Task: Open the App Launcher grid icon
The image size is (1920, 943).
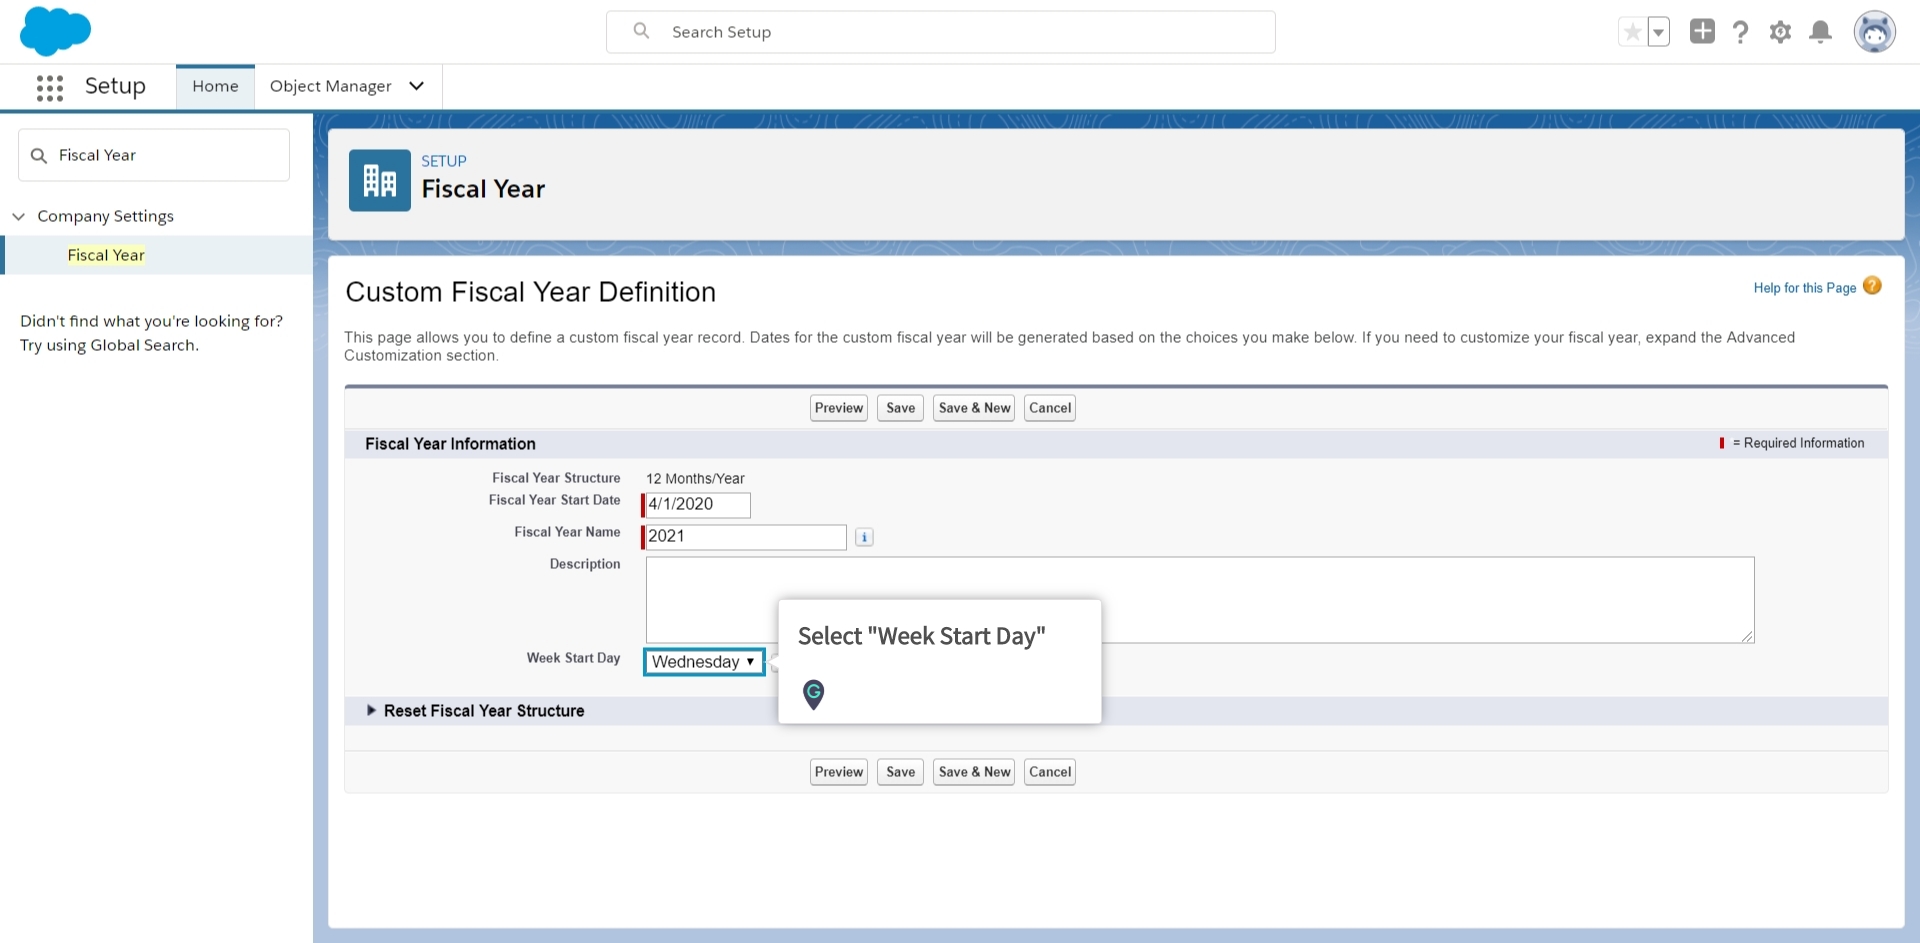Action: click(49, 87)
